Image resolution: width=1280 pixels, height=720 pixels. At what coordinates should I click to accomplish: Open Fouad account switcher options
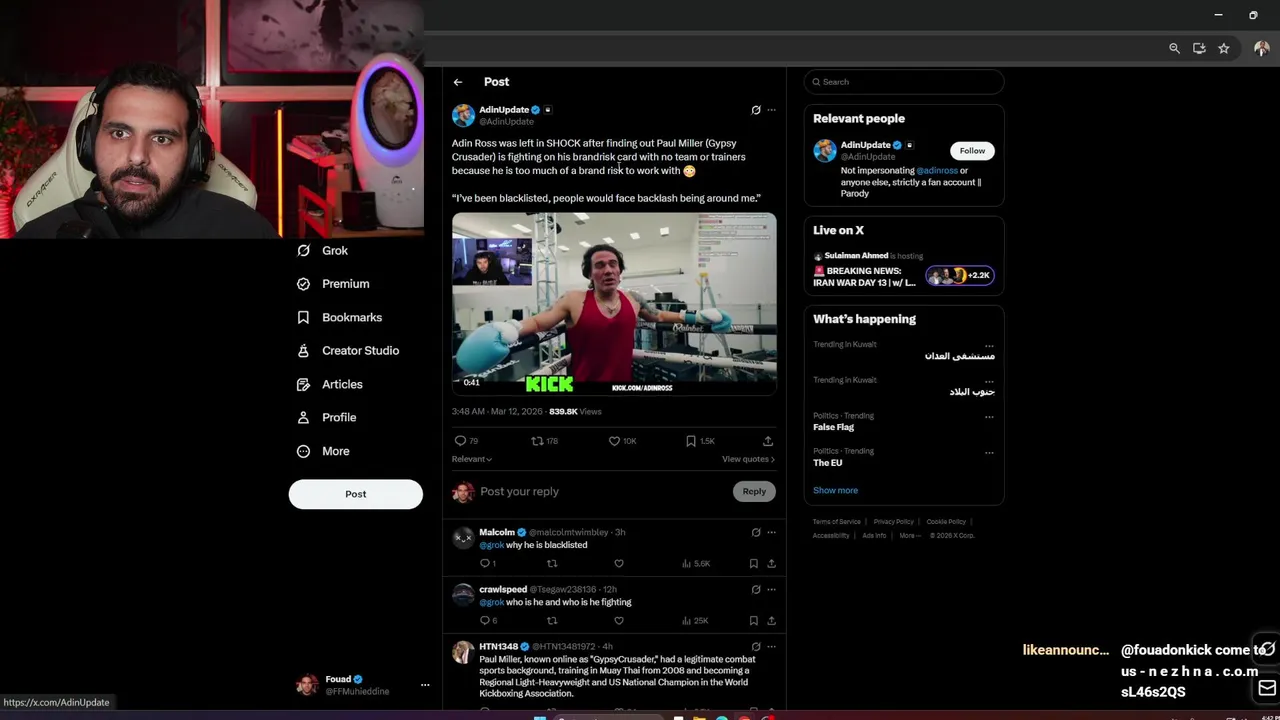[425, 685]
